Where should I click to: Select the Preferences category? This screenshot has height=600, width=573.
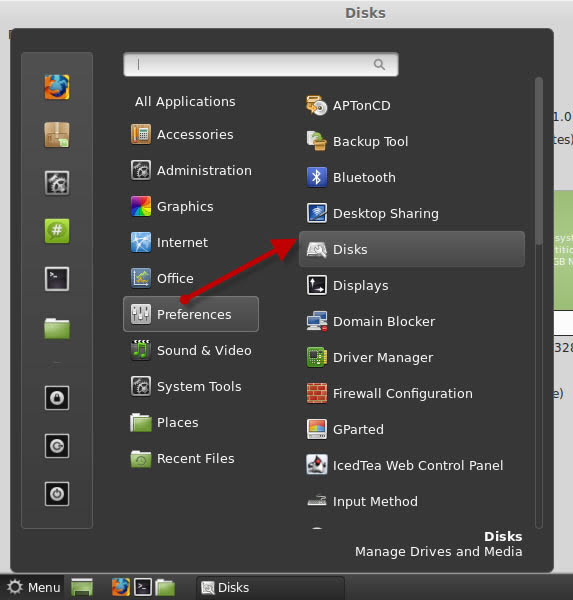point(191,314)
